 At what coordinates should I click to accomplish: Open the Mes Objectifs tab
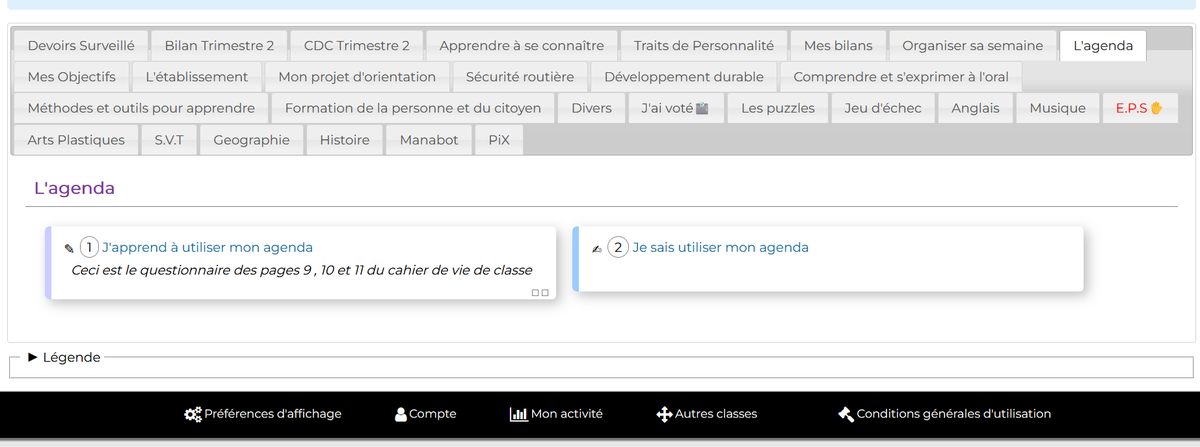pos(72,76)
